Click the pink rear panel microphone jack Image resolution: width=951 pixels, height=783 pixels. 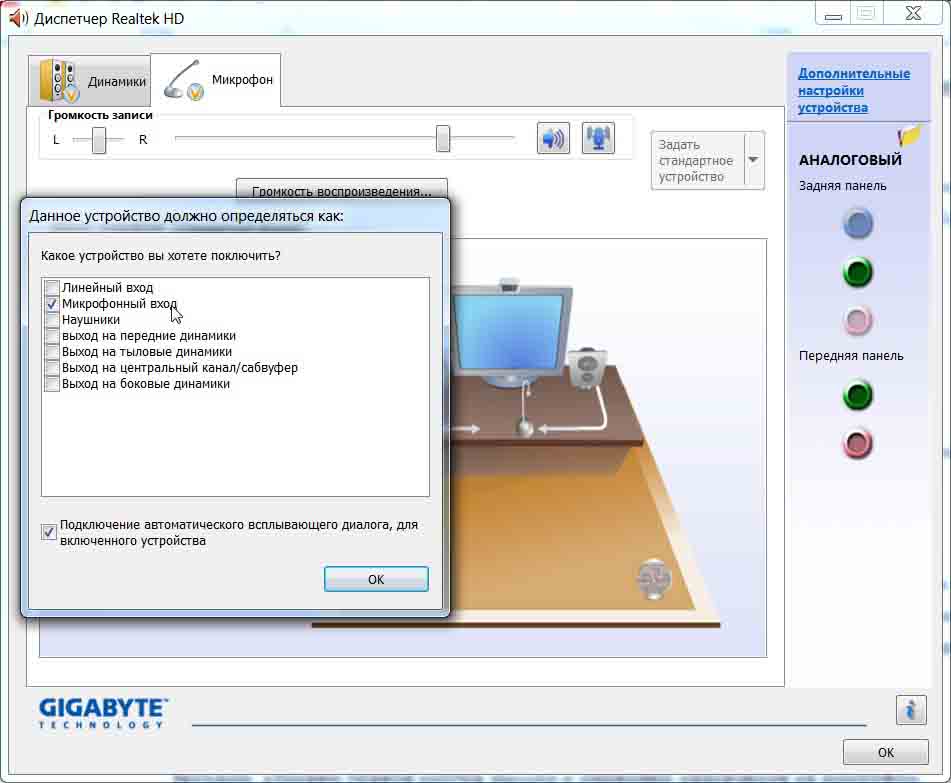[857, 321]
